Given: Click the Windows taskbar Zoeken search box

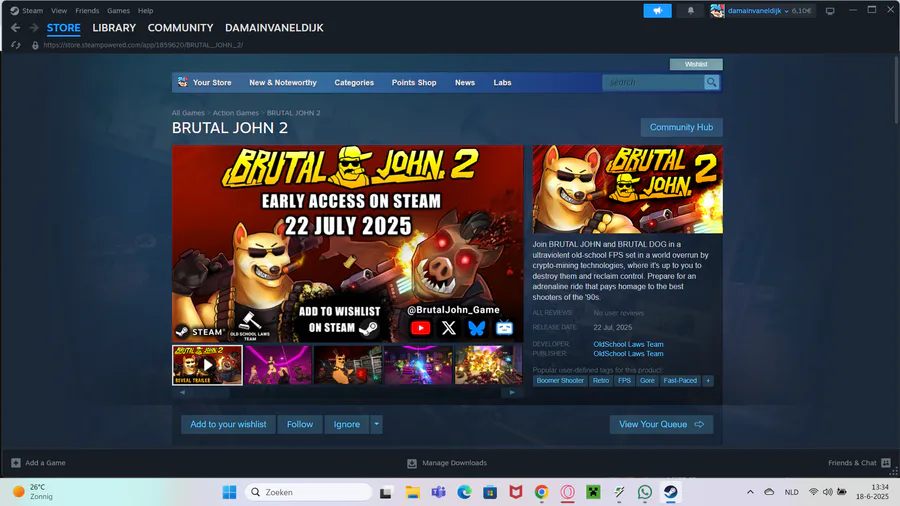Looking at the screenshot, I should tap(309, 492).
